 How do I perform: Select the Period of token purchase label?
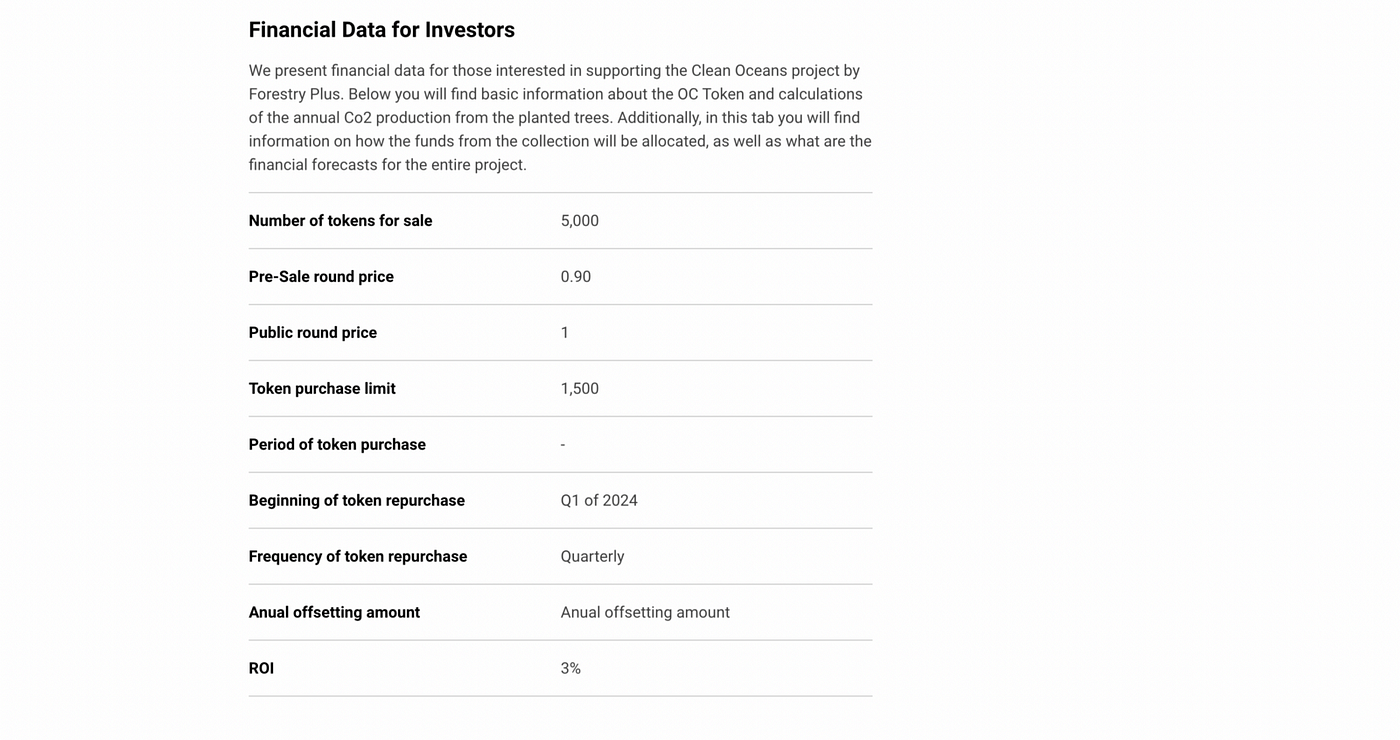tap(337, 445)
